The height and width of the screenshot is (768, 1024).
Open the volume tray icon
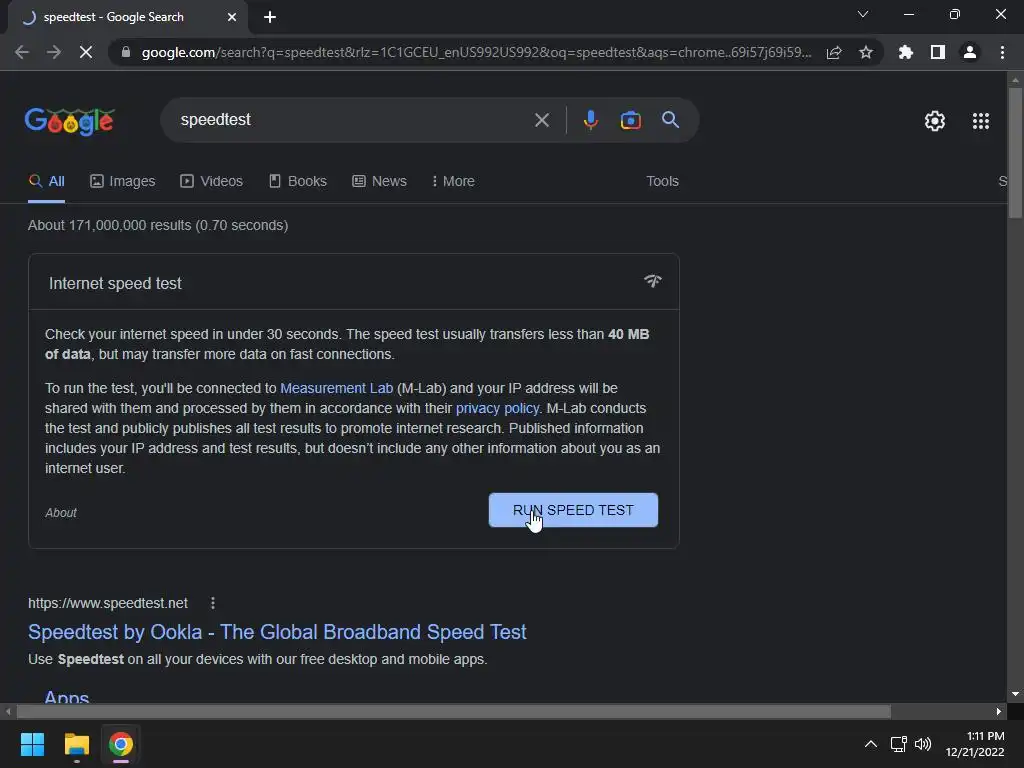[x=923, y=744]
